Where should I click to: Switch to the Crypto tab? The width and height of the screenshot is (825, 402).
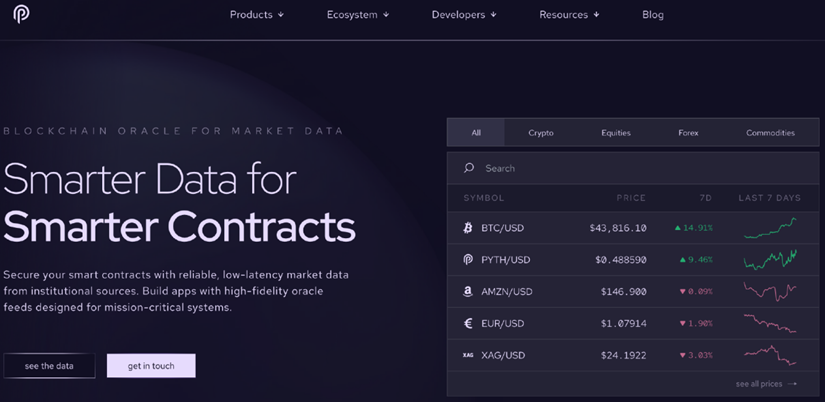click(541, 133)
